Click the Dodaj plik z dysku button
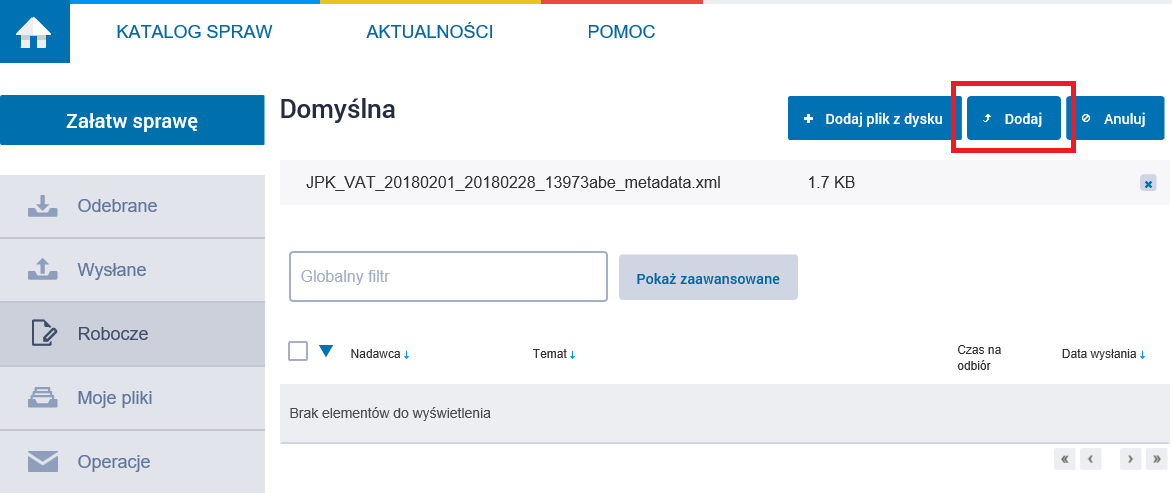This screenshot has height=493, width=1172. (x=875, y=118)
